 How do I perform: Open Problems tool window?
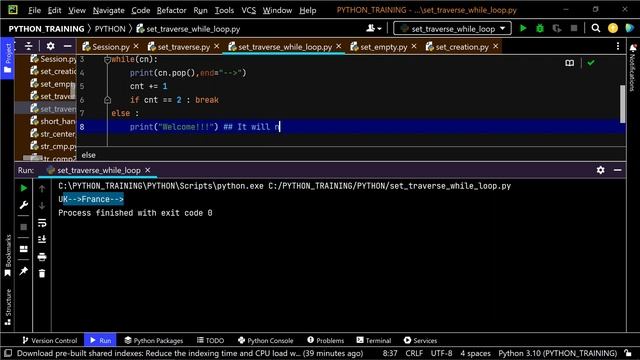pyautogui.click(x=325, y=340)
